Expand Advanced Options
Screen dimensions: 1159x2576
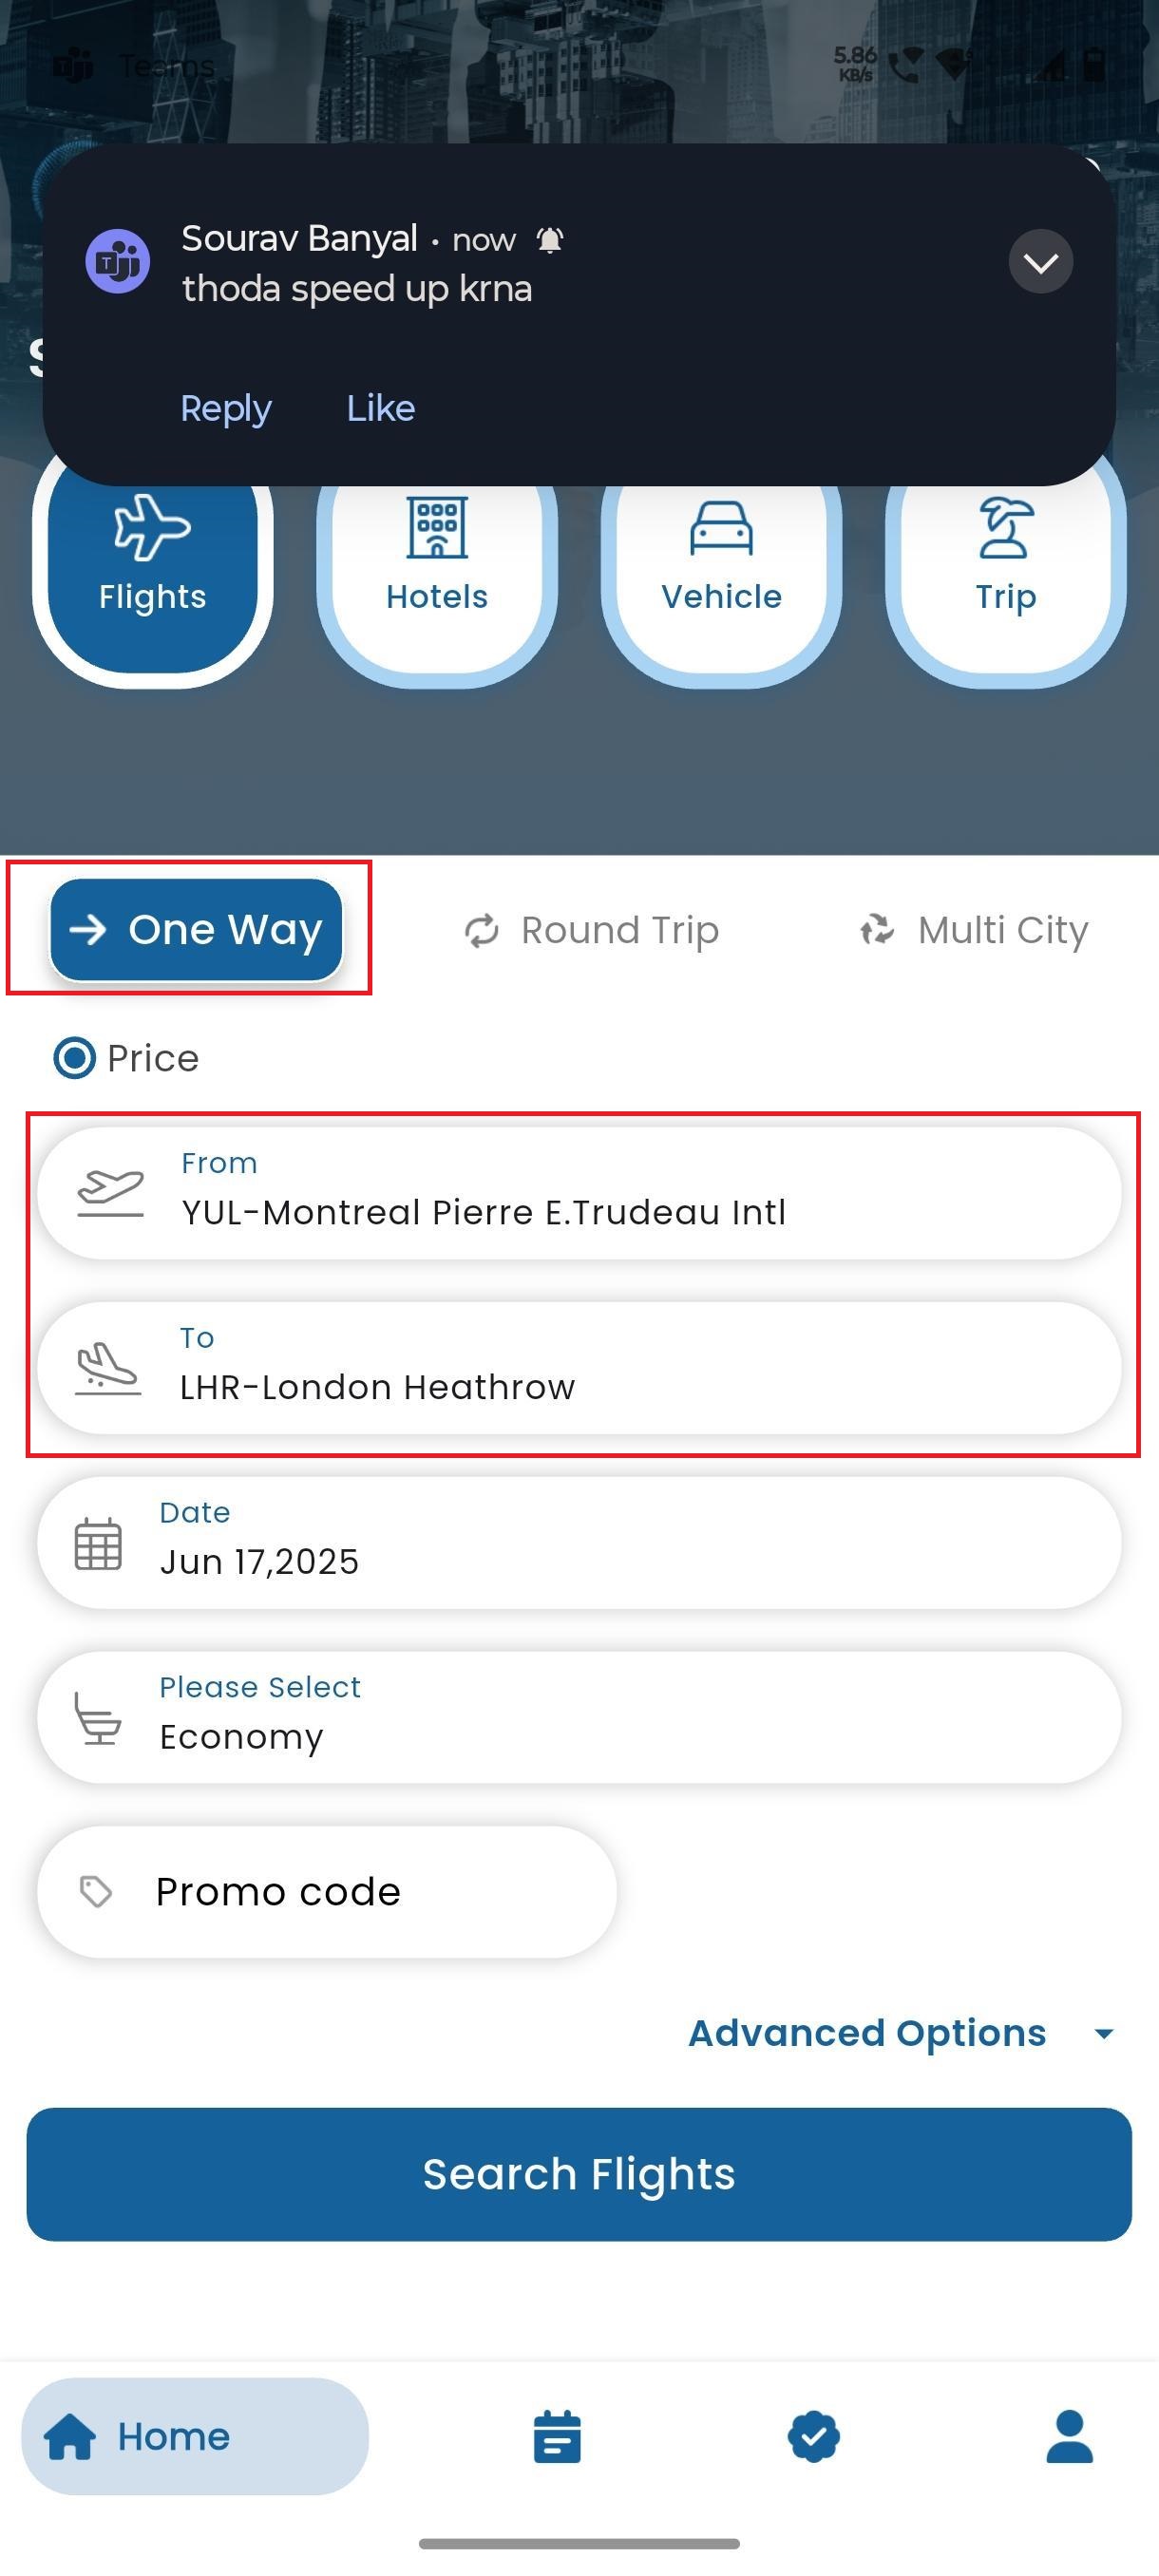[901, 2033]
